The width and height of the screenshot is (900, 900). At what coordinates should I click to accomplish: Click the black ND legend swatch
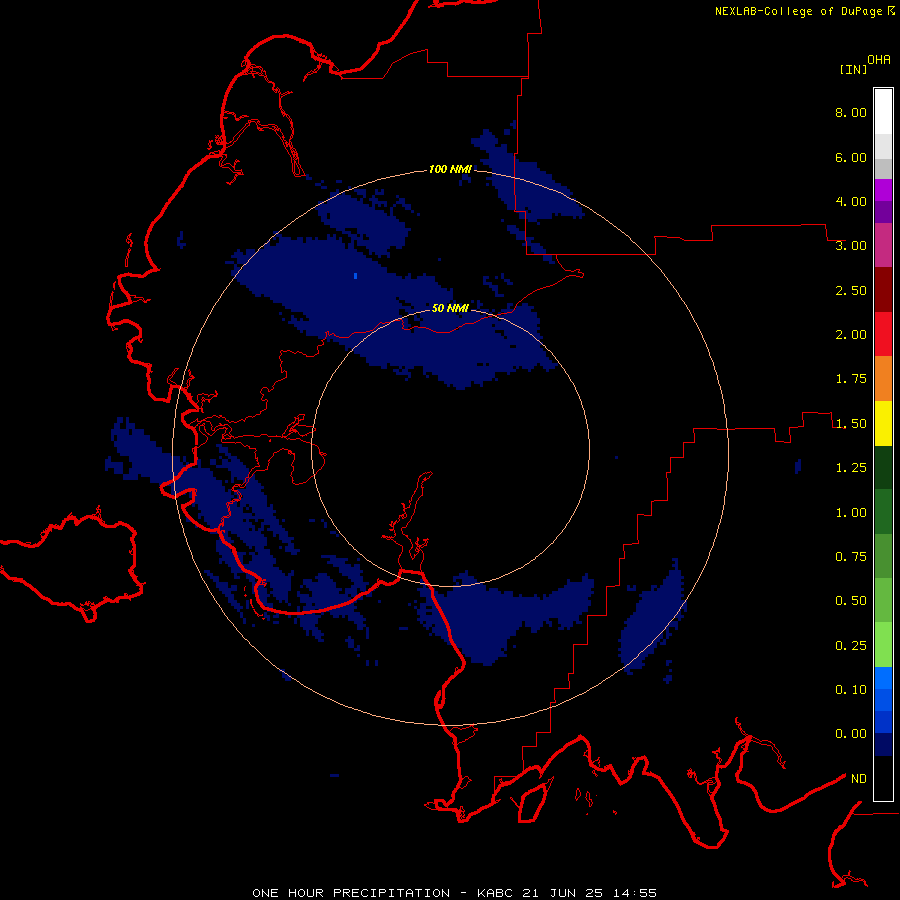click(x=883, y=778)
